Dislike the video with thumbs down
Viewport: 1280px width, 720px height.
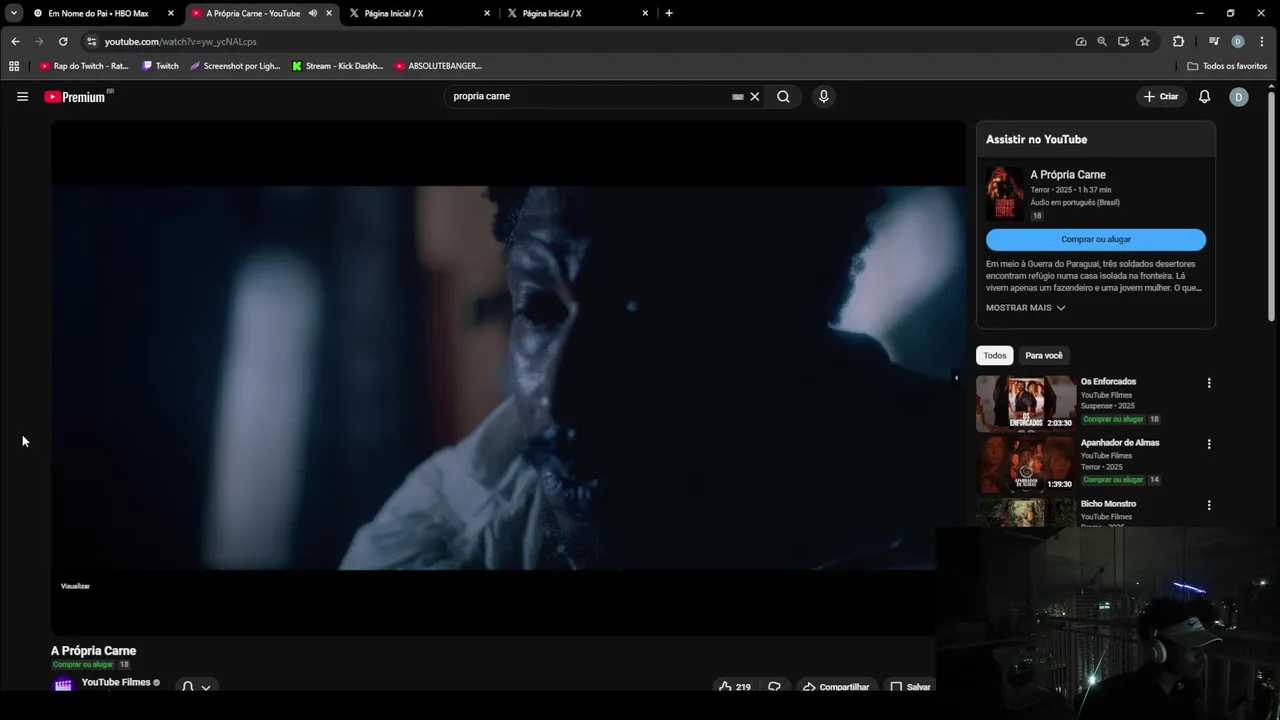click(774, 687)
